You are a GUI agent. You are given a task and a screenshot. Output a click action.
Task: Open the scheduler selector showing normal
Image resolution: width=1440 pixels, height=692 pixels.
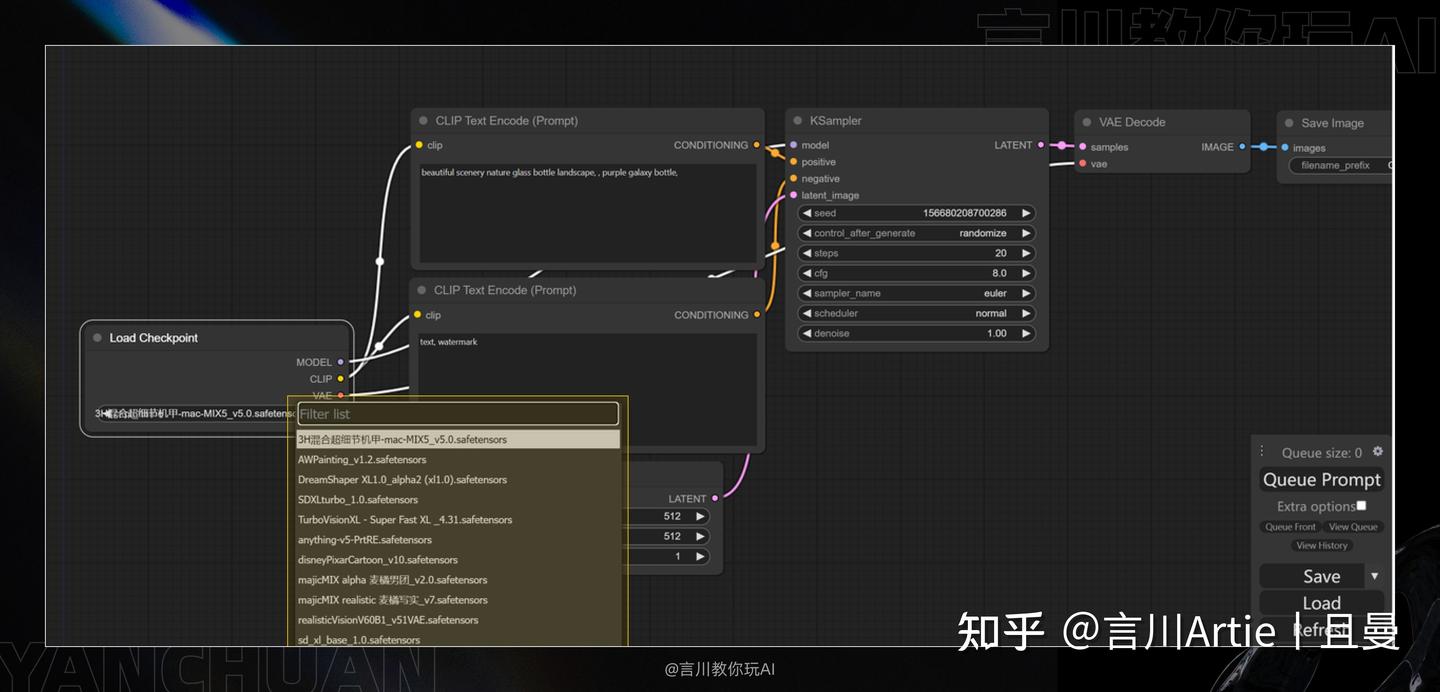(915, 313)
